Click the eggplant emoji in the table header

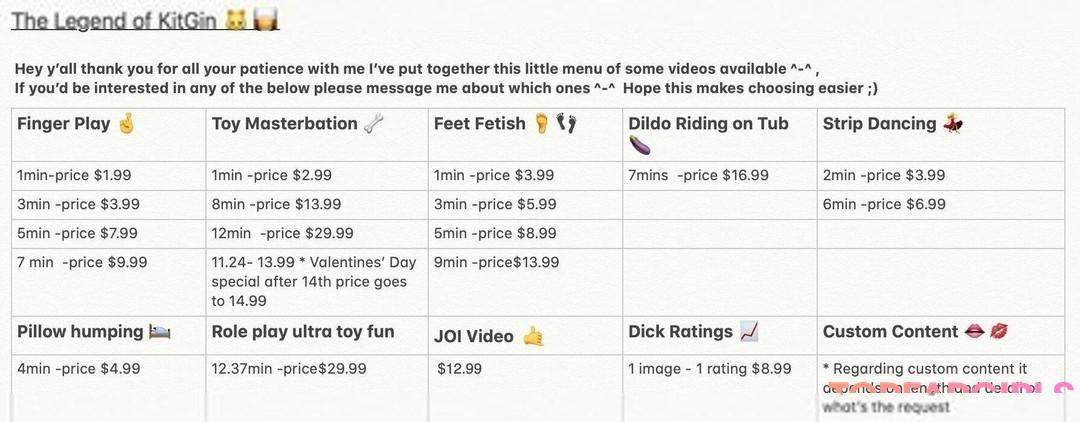(x=639, y=146)
